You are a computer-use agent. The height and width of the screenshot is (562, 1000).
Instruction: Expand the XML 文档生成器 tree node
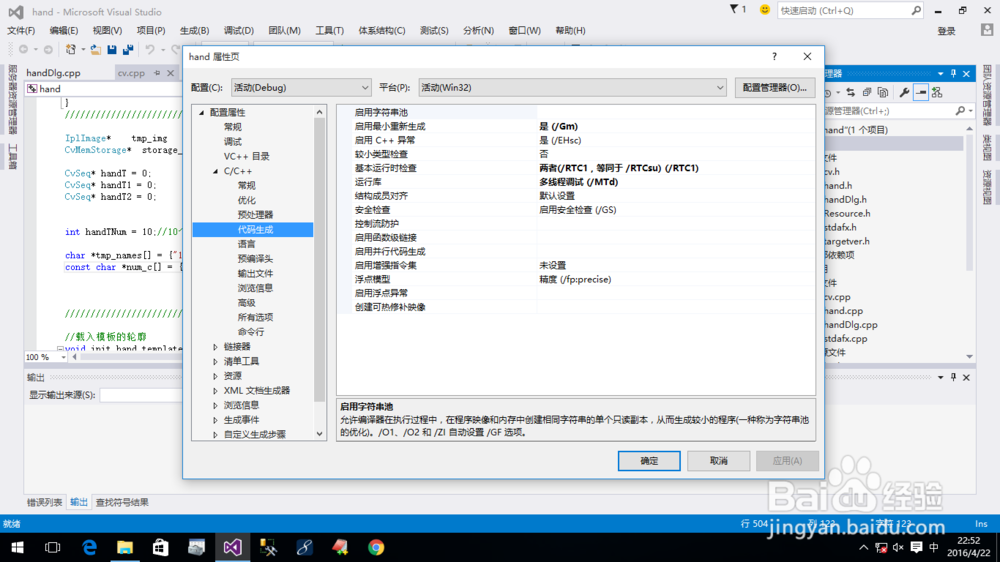pyautogui.click(x=216, y=390)
